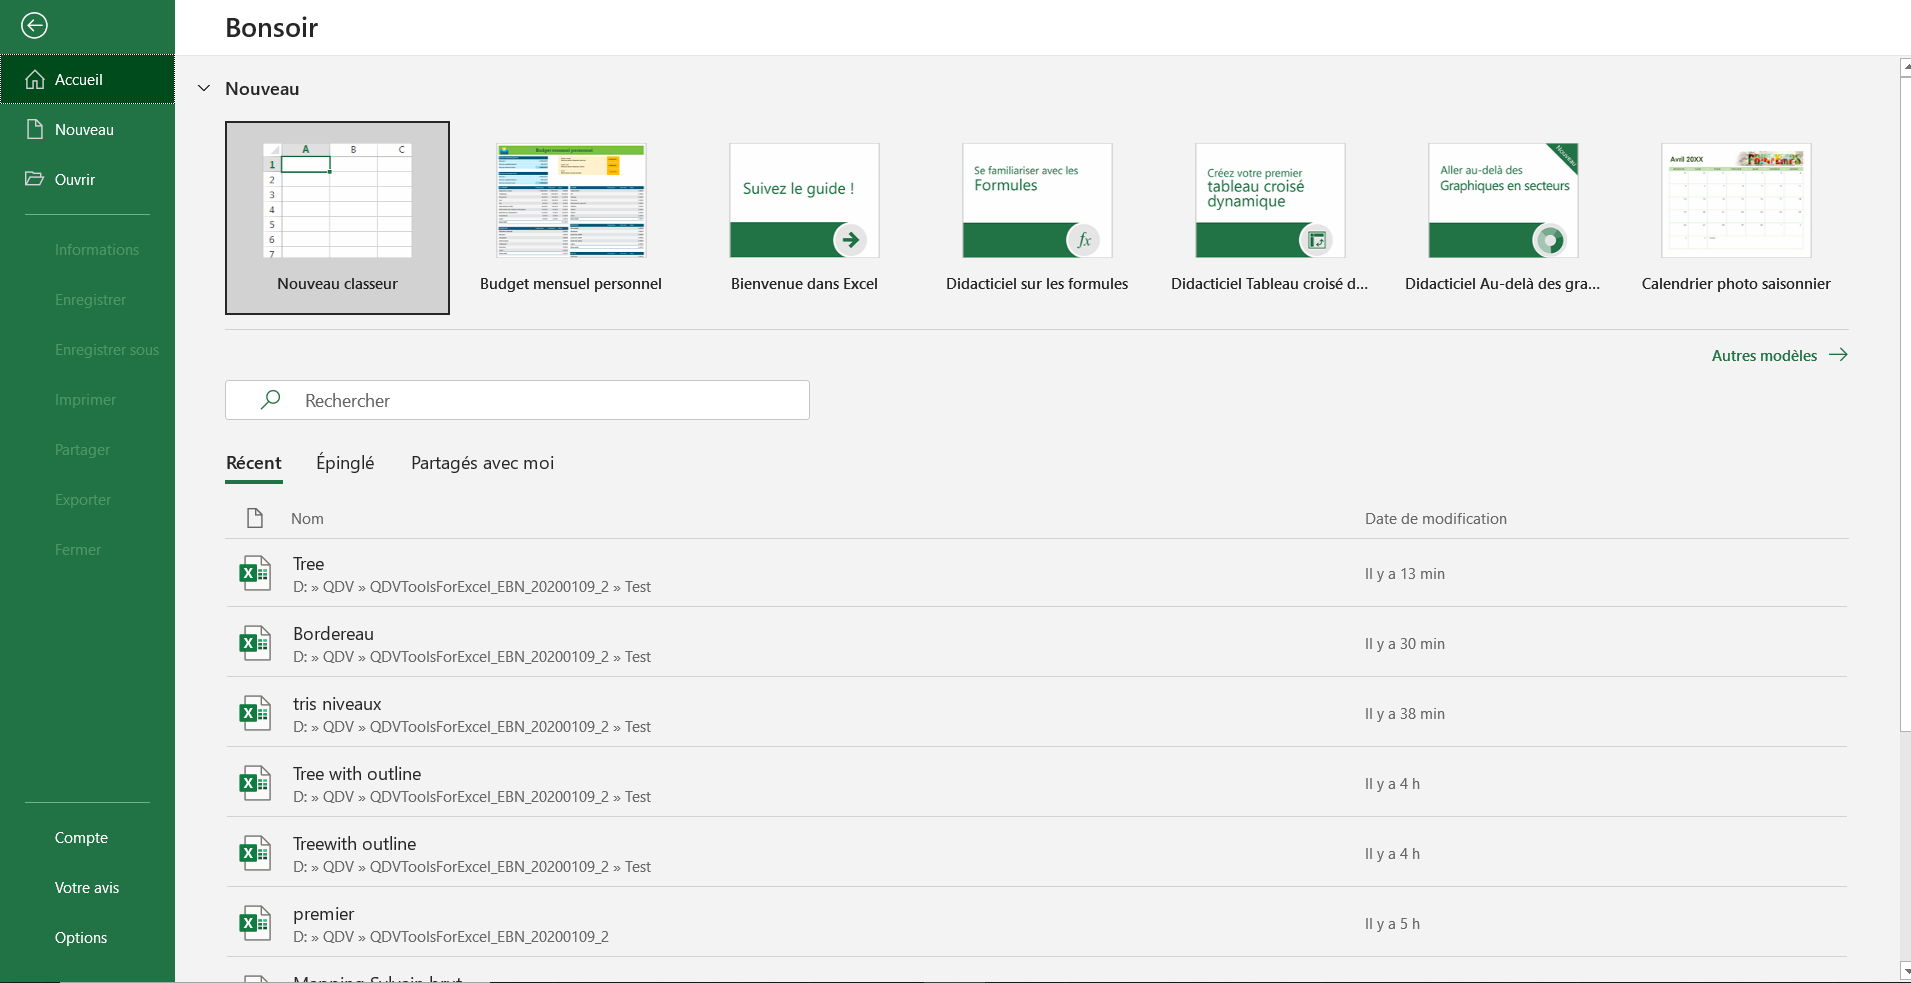Open the Ouvrir menu entry
The image size is (1911, 983).
tap(88, 179)
